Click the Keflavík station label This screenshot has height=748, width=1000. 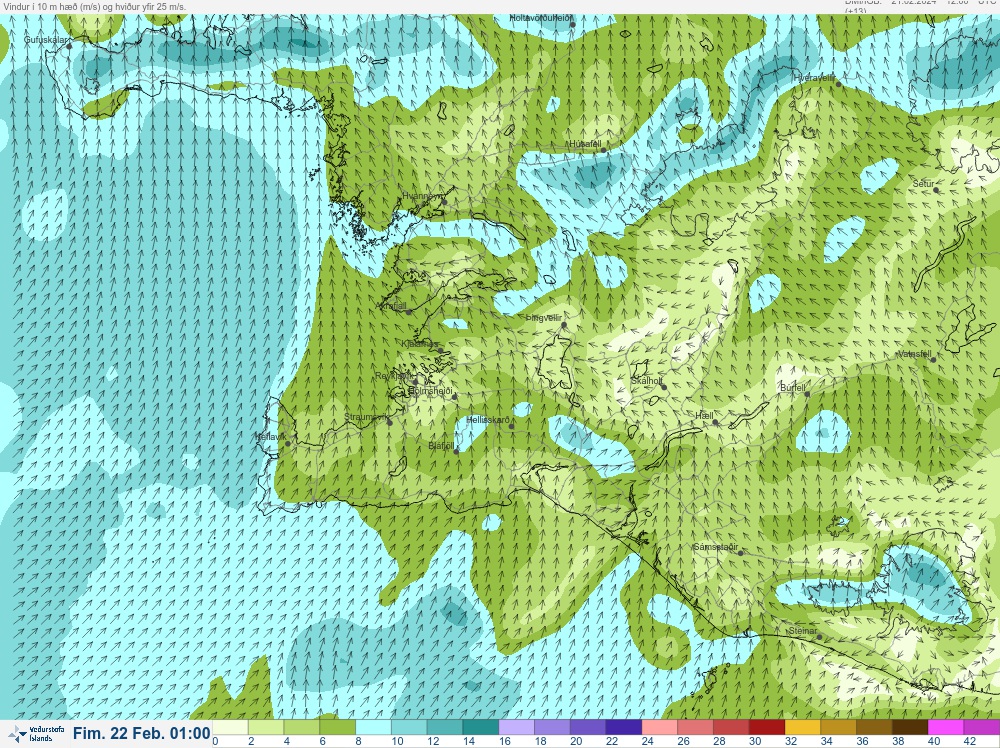[x=270, y=437]
